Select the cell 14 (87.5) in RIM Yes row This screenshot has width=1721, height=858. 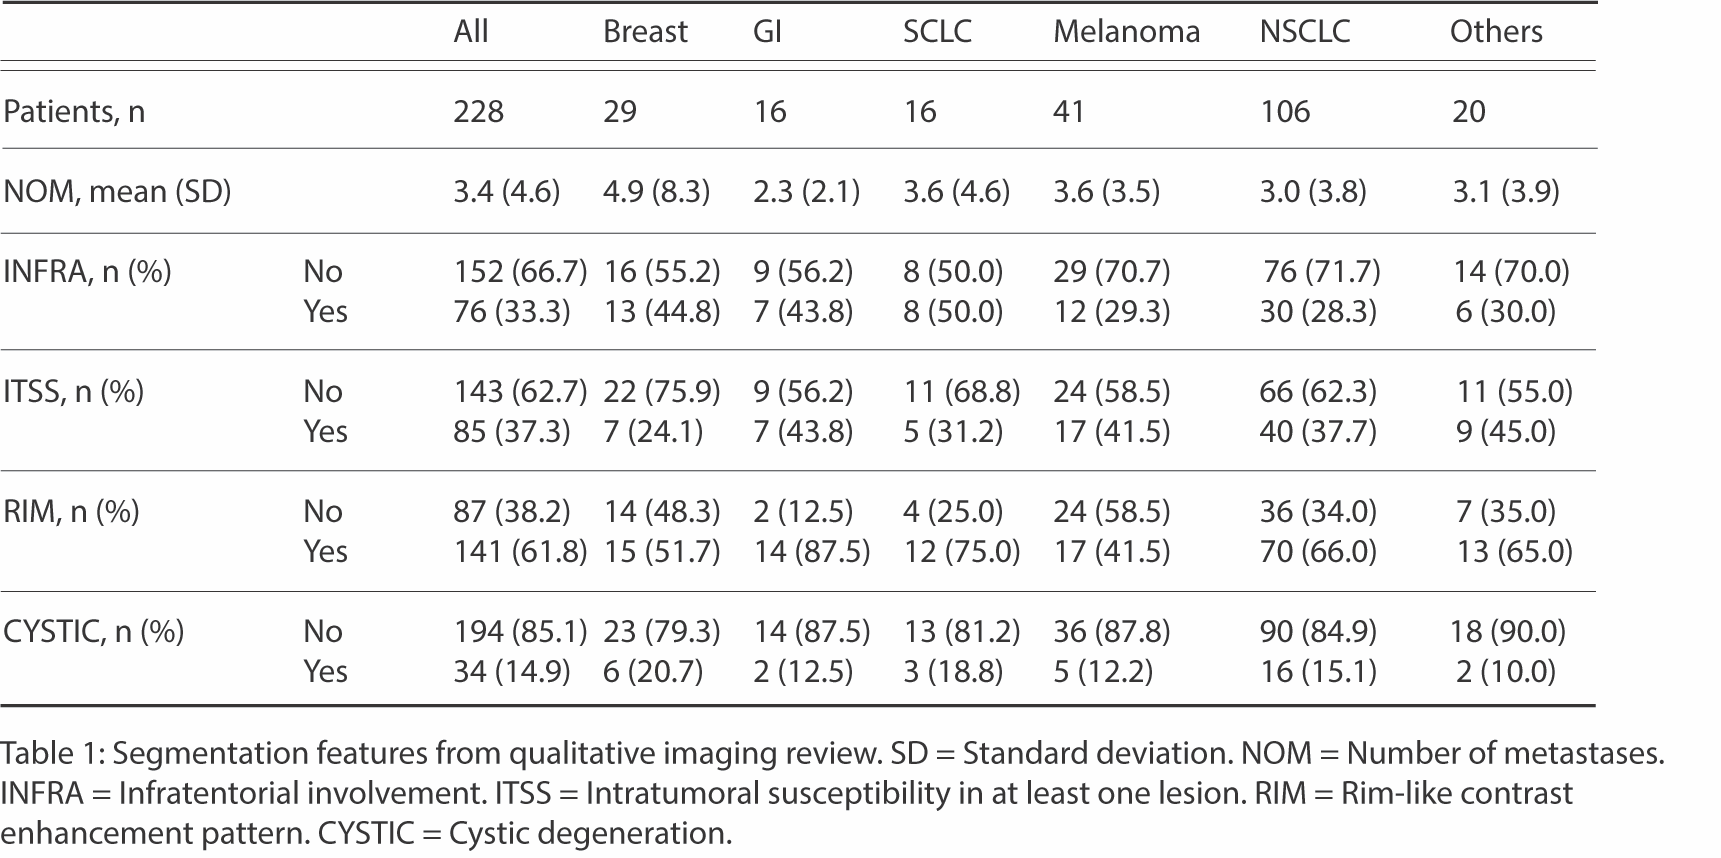tap(811, 551)
